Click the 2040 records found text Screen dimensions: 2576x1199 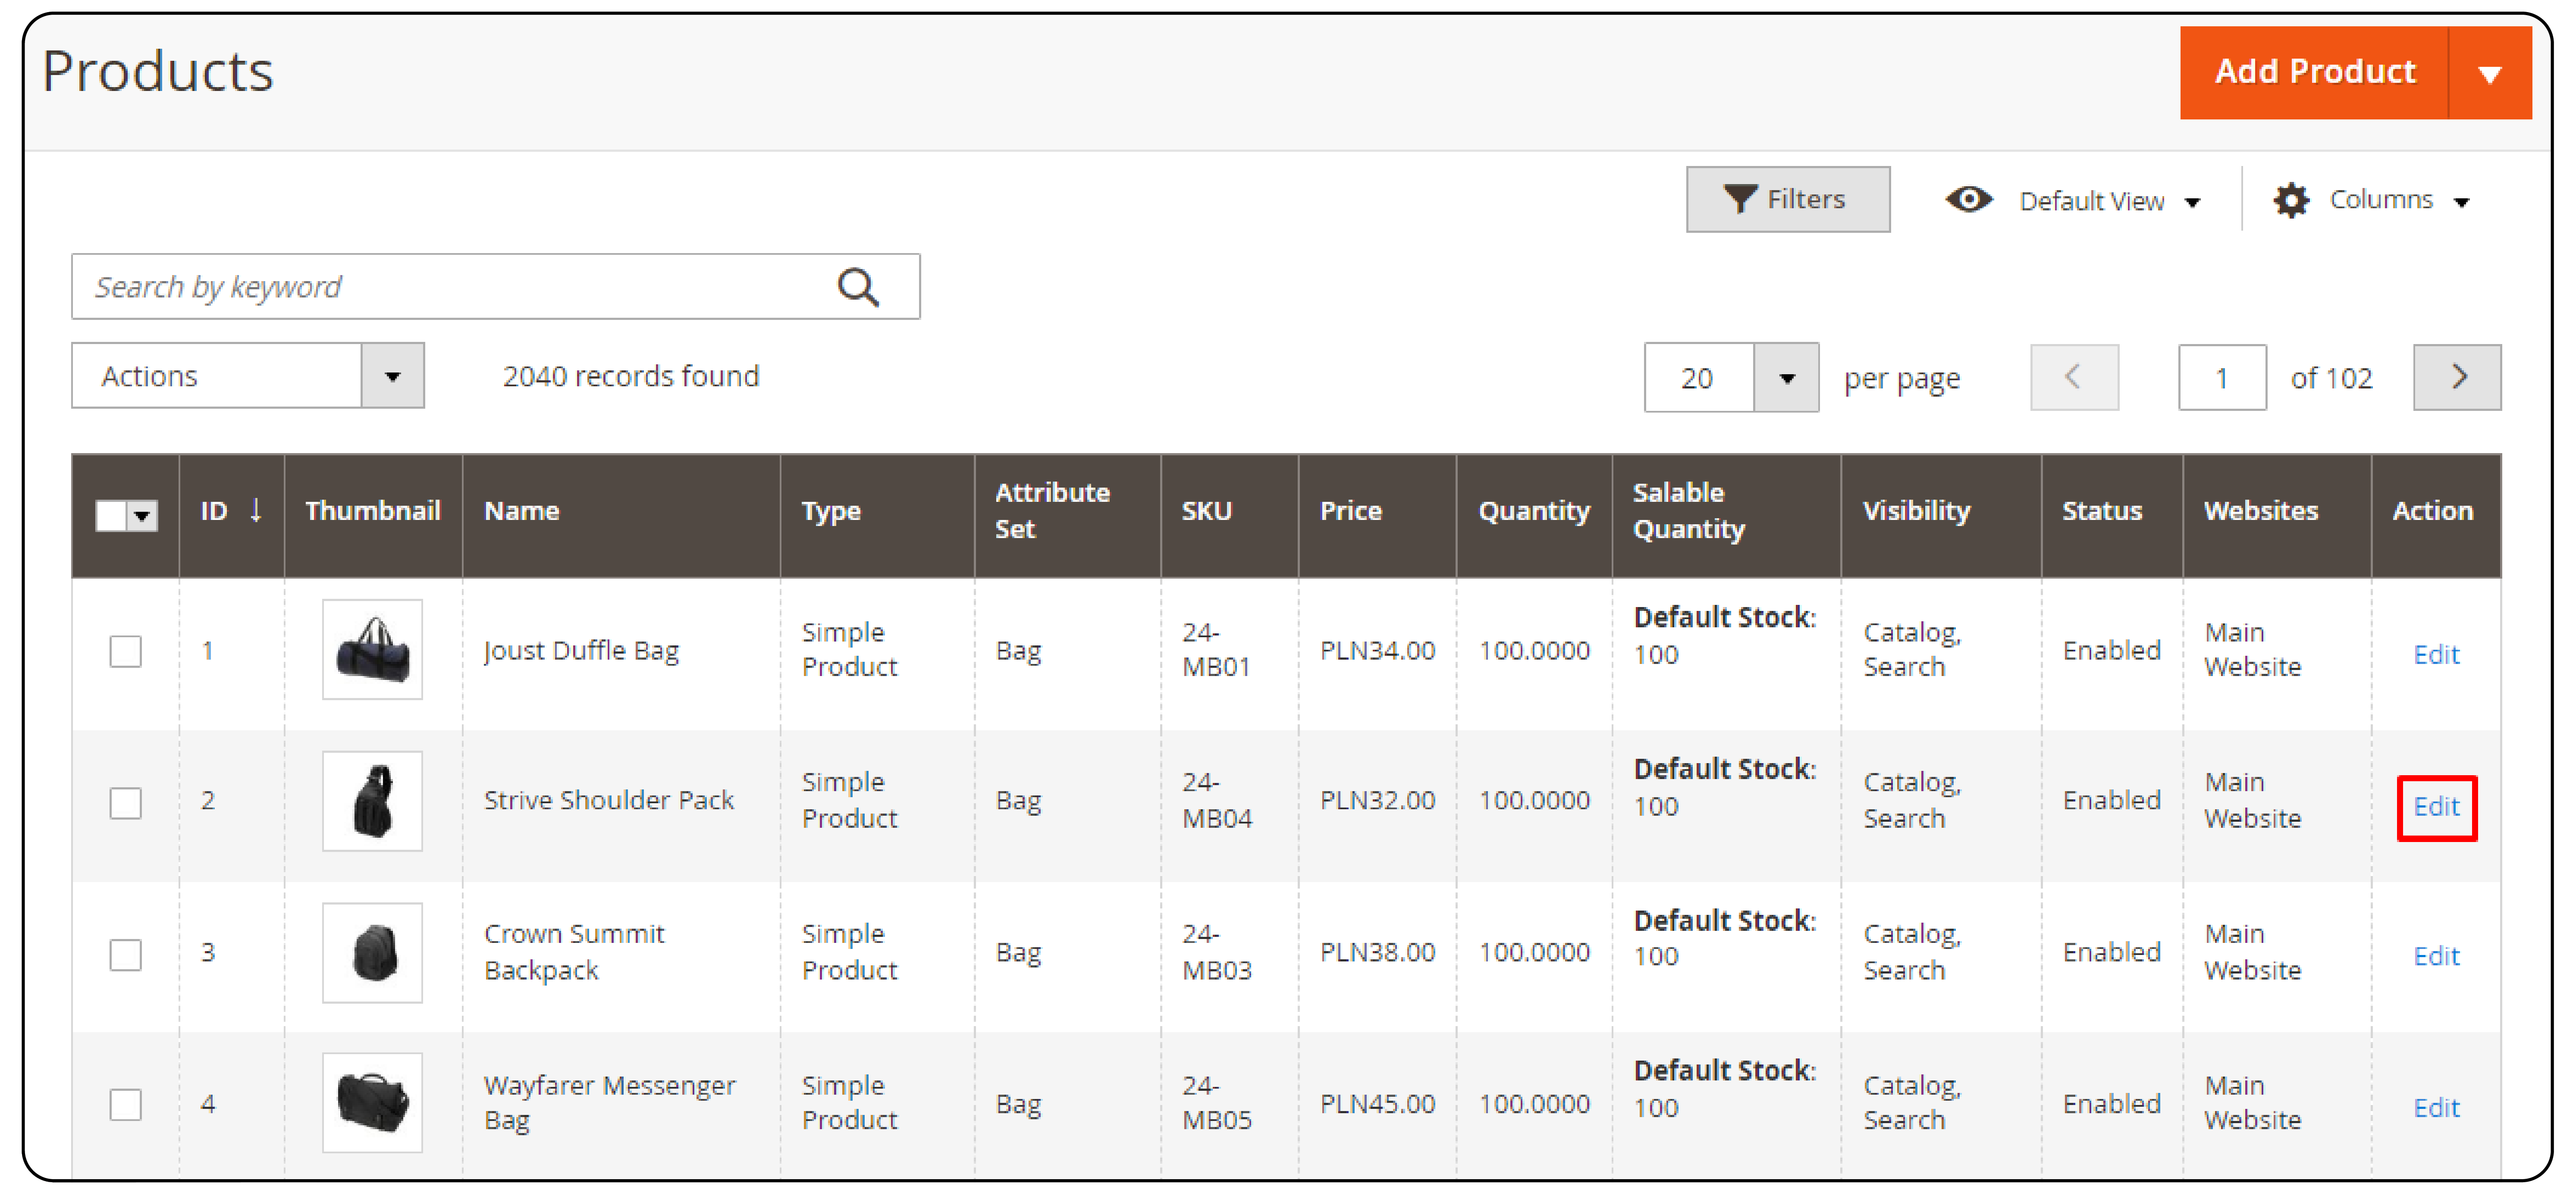[x=631, y=376]
